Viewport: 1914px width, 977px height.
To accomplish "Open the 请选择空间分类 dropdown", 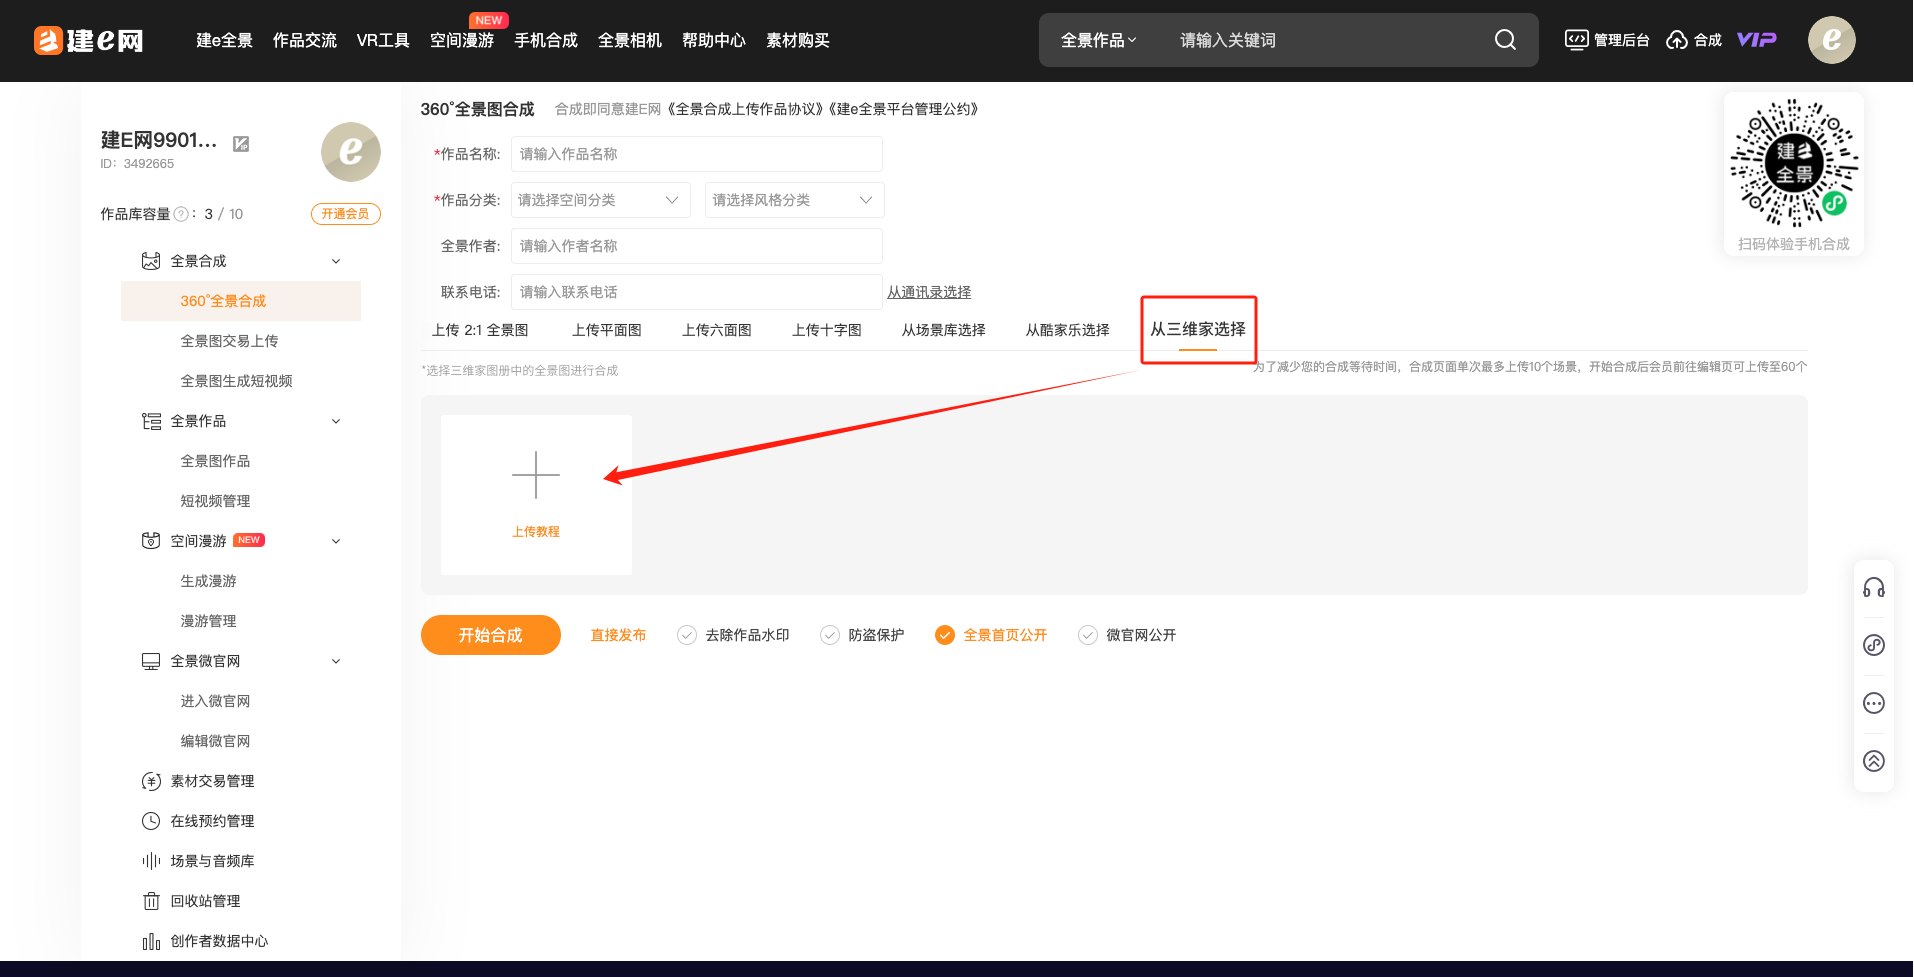I will pyautogui.click(x=599, y=200).
